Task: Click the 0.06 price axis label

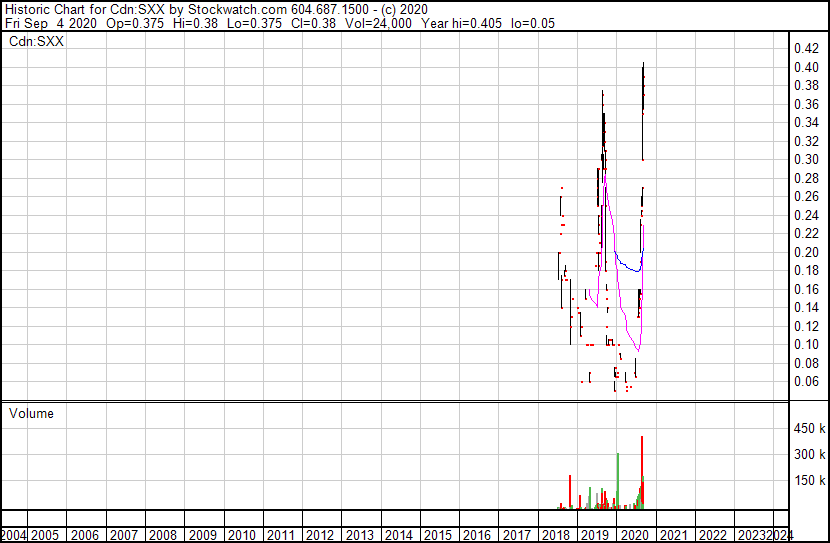Action: 806,382
